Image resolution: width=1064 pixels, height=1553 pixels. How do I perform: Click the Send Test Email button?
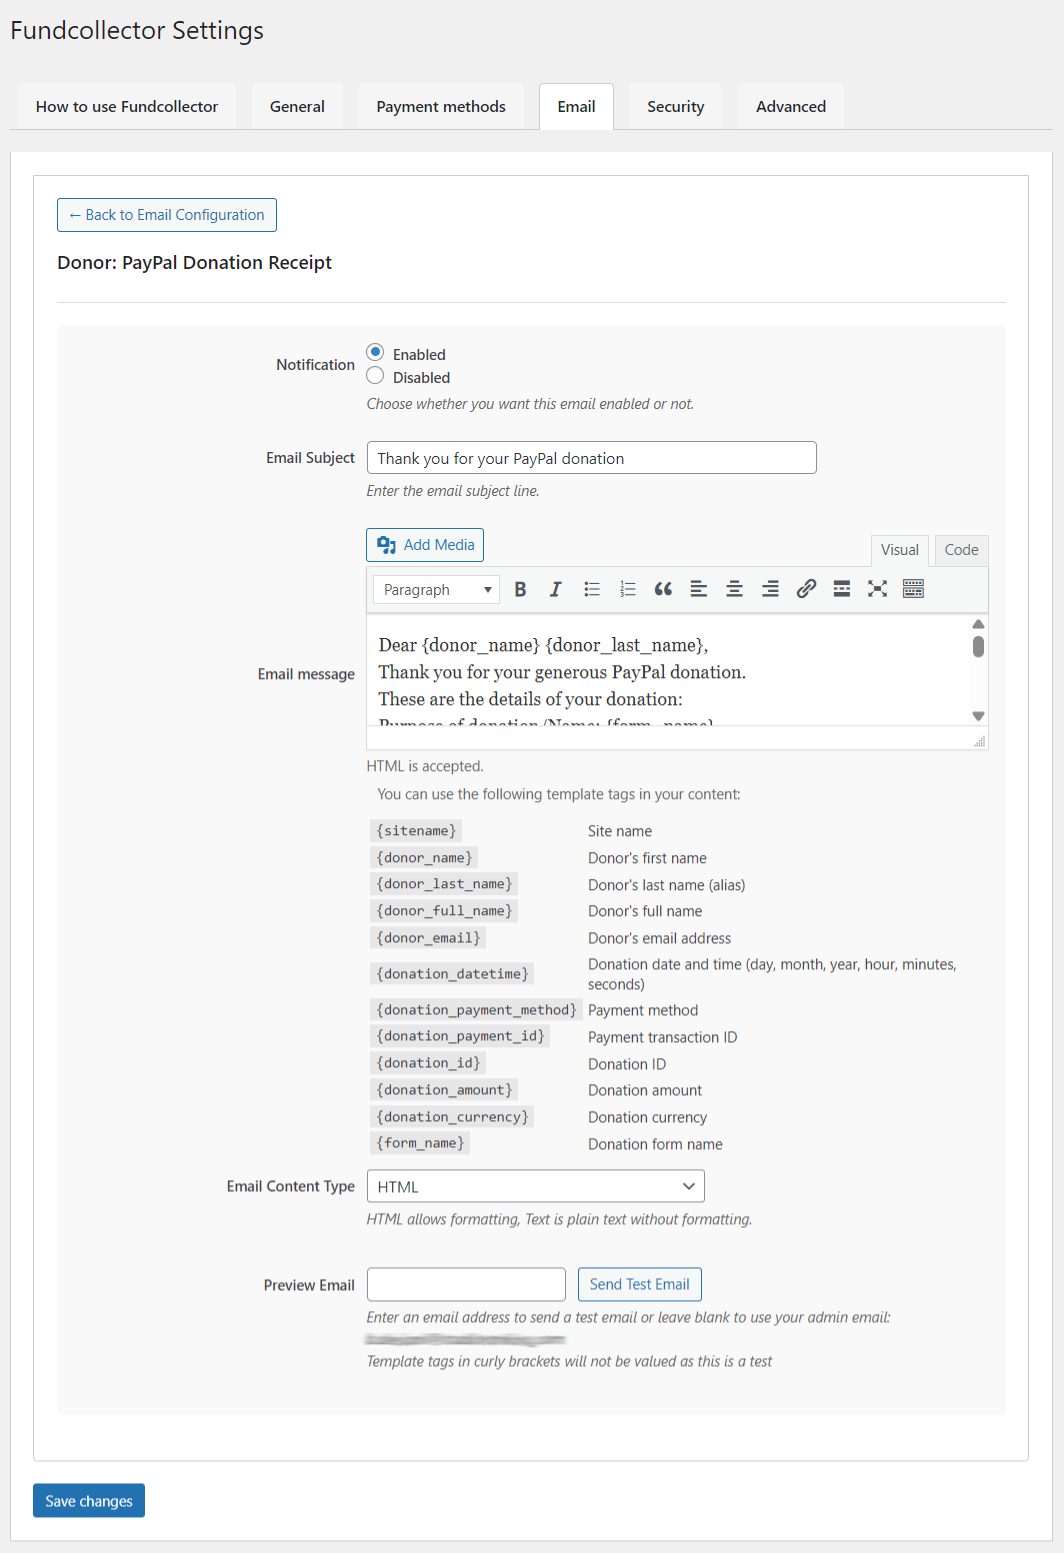(639, 1284)
